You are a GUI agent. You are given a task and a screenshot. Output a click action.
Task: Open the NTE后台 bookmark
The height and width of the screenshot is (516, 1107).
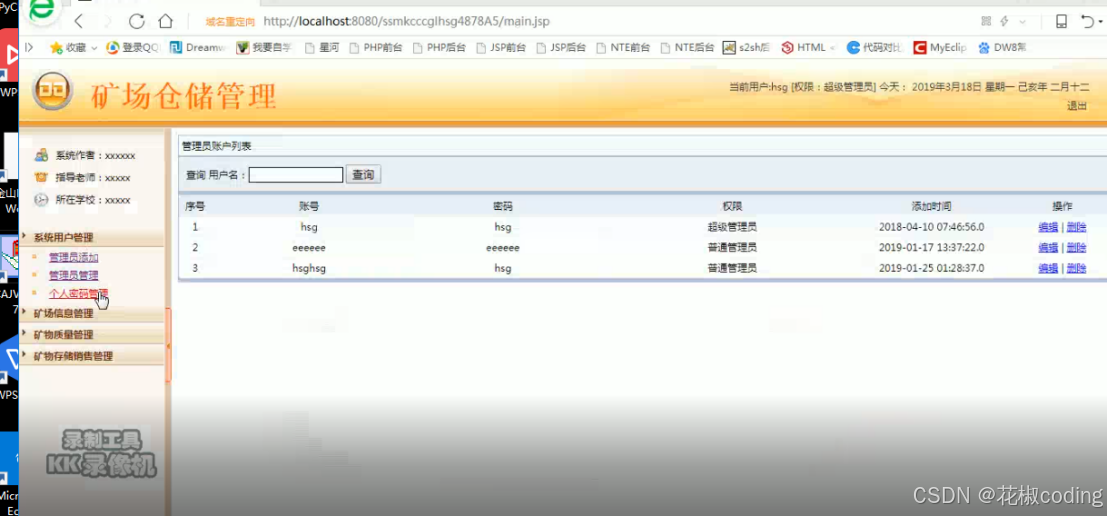[687, 48]
